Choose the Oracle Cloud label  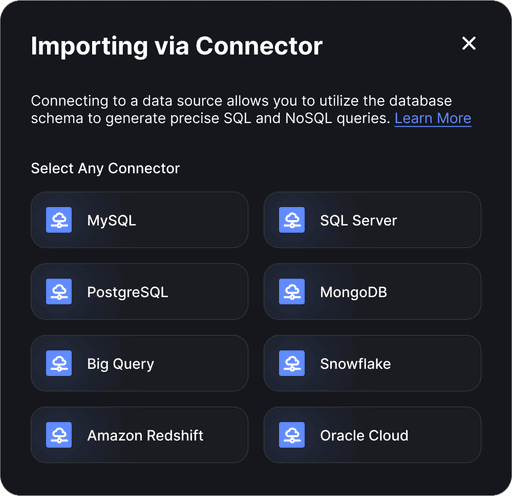[x=364, y=435]
